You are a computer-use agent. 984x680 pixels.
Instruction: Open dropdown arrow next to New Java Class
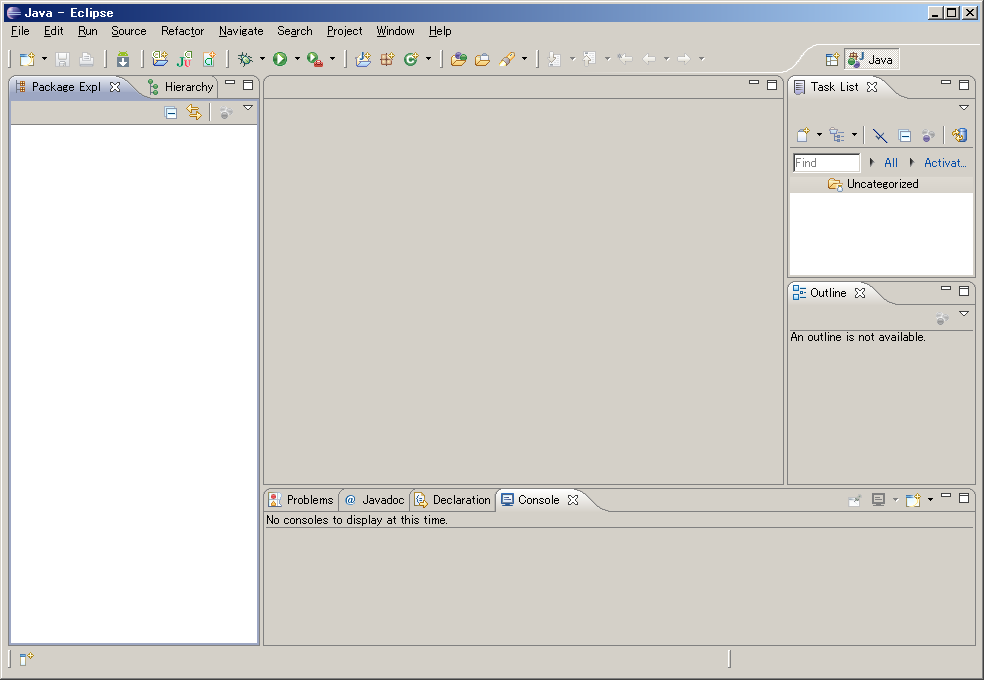[x=429, y=59]
